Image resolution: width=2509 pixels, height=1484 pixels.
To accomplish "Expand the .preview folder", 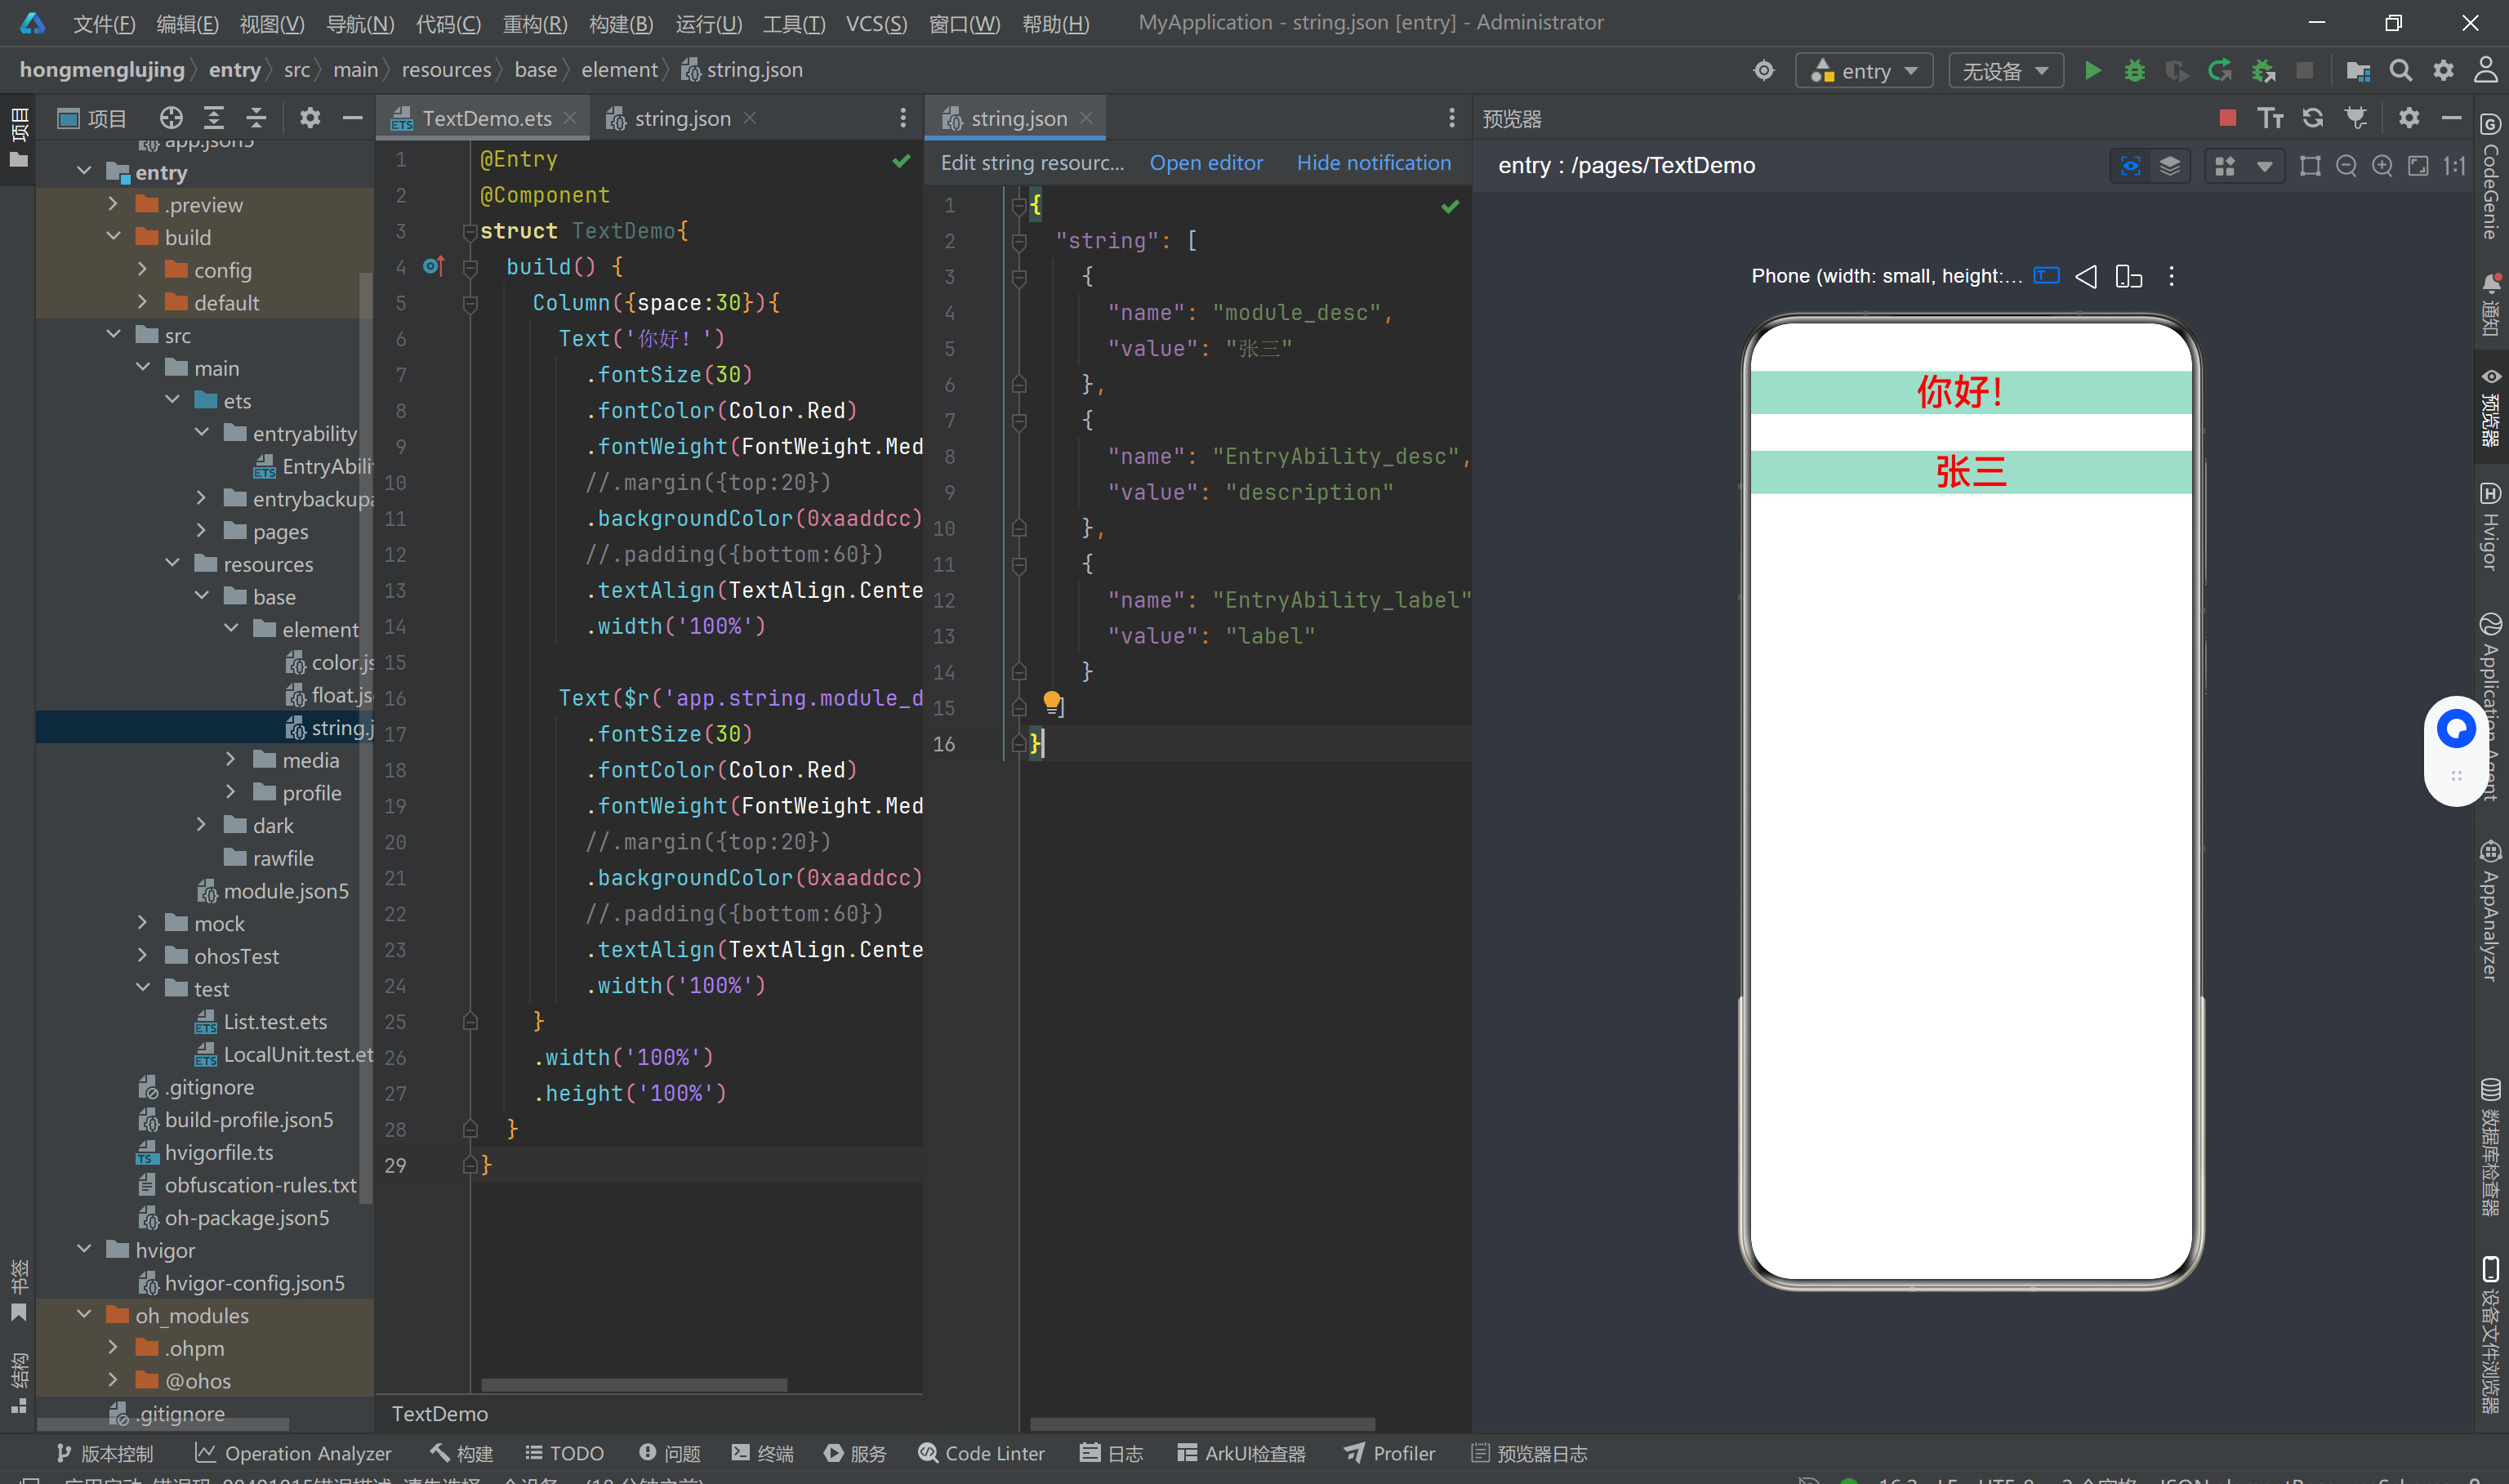I will (113, 204).
